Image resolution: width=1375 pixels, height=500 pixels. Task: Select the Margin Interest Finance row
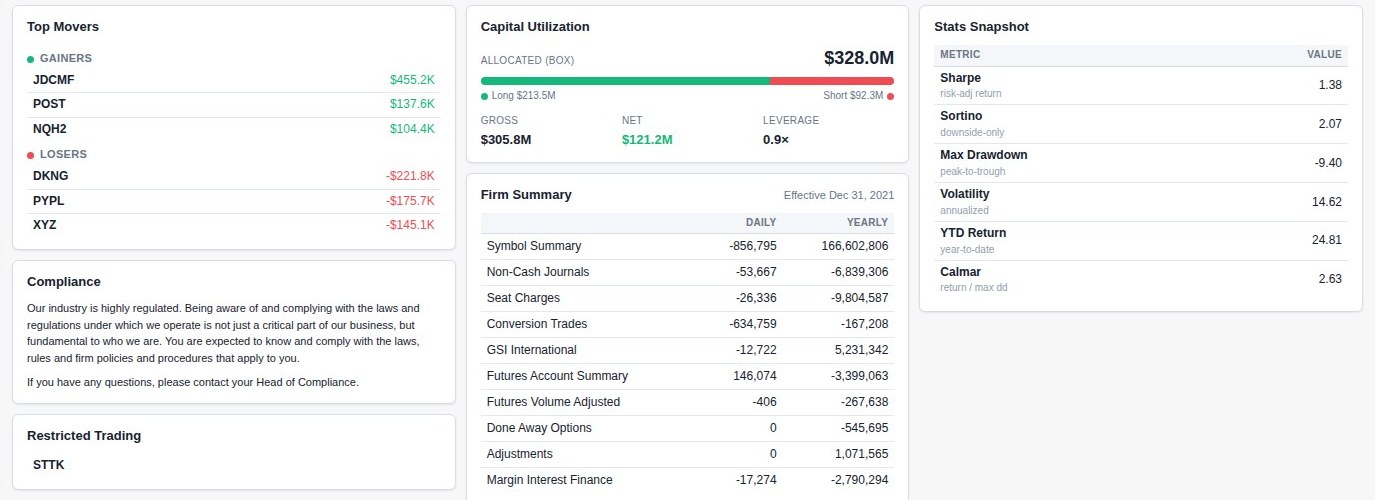[x=687, y=480]
